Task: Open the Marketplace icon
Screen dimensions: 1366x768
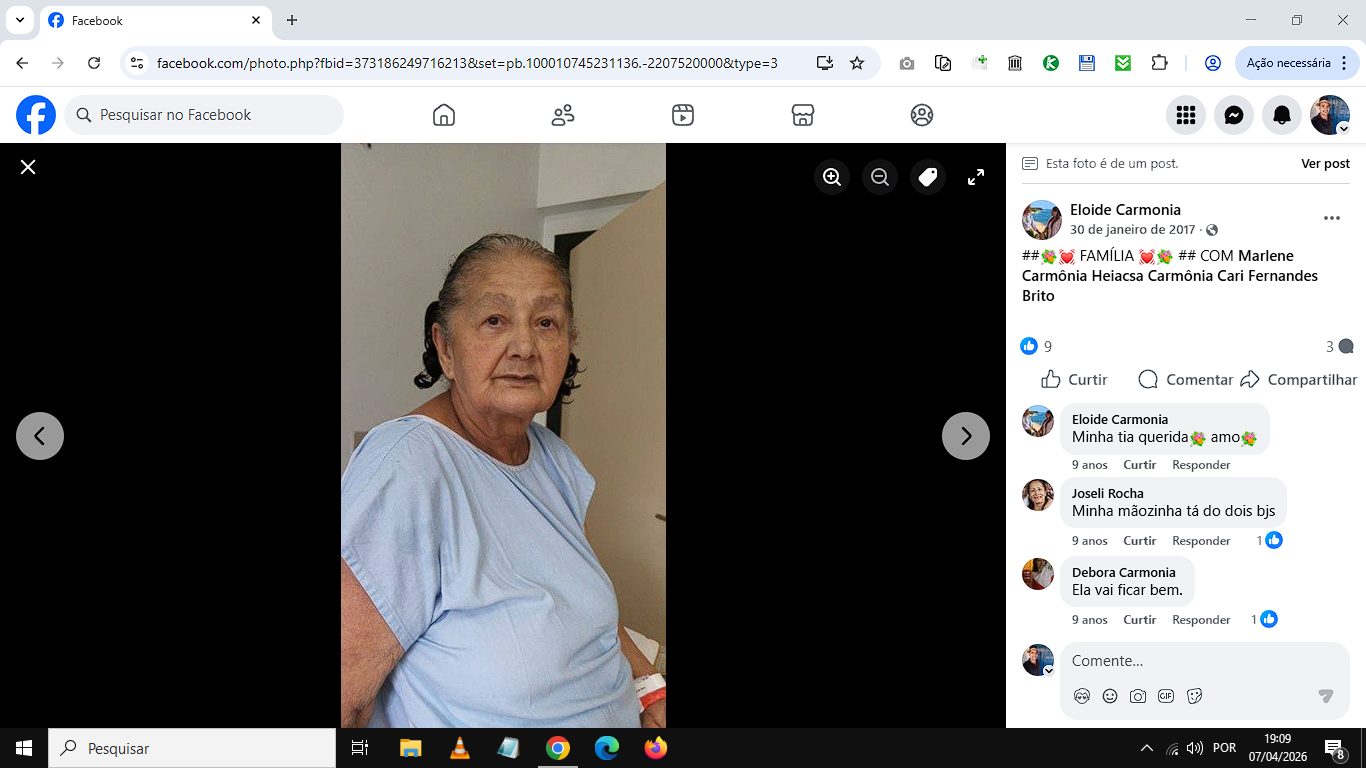Action: pos(802,115)
